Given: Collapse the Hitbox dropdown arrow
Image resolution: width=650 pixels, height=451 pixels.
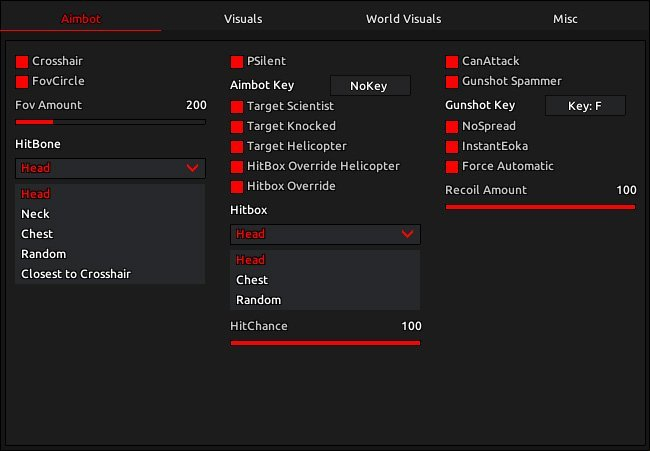Looking at the screenshot, I should 407,234.
